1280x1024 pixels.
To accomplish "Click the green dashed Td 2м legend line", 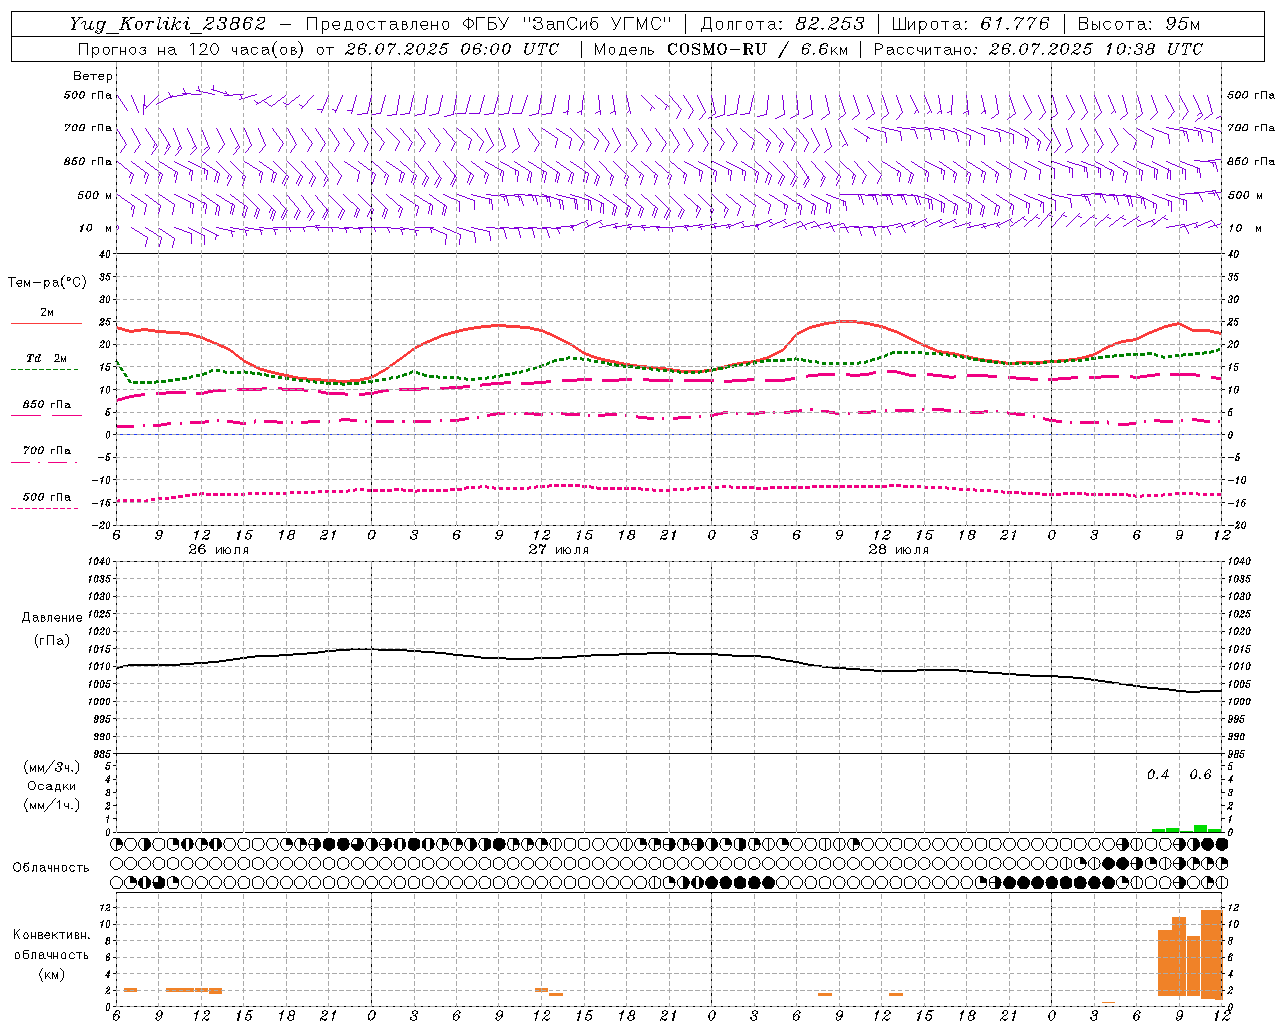I will click(46, 370).
